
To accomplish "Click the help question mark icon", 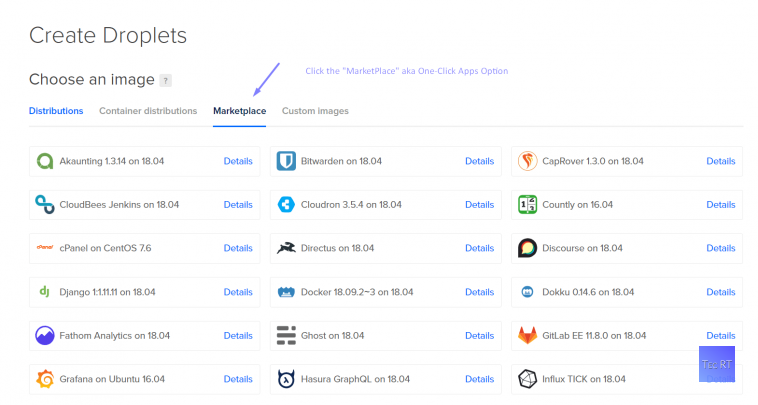I will [x=165, y=81].
